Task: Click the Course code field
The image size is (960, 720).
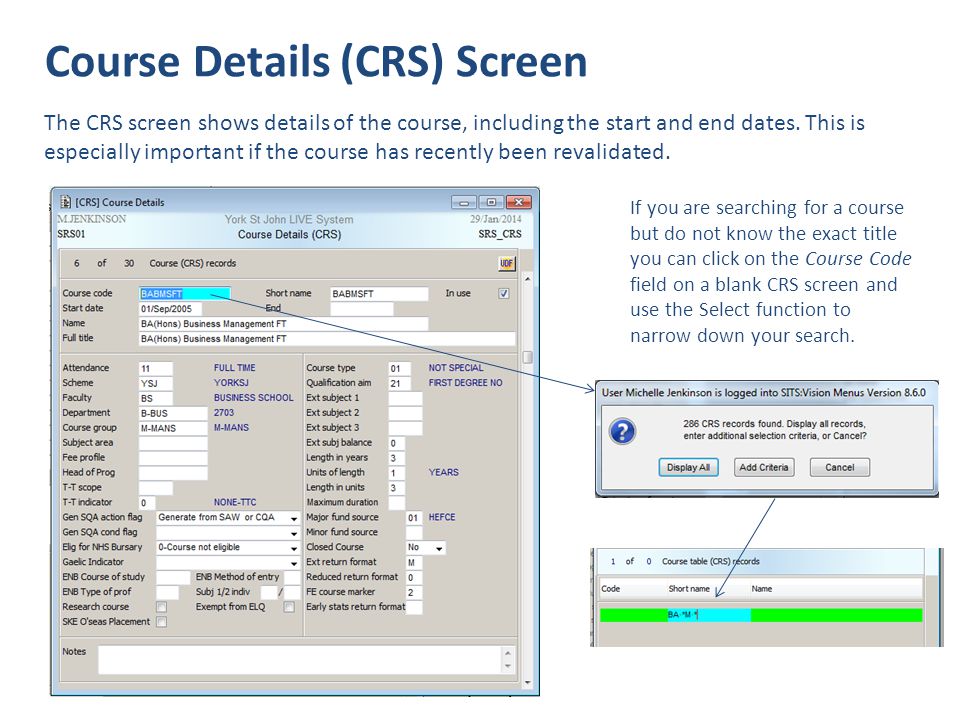Action: click(185, 294)
